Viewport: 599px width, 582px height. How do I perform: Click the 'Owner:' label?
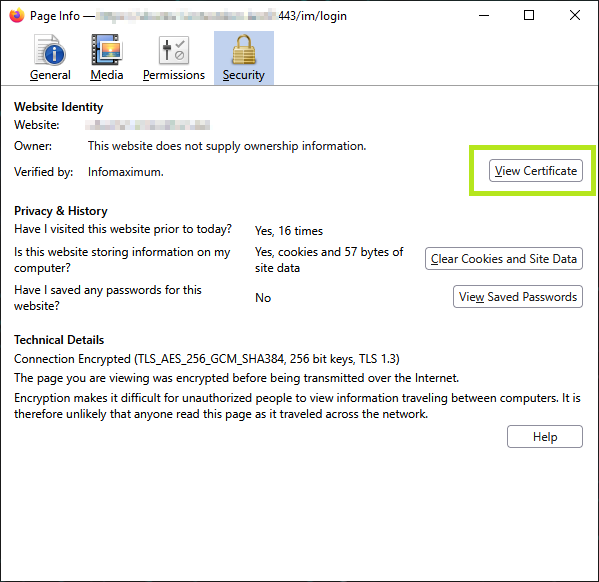33,146
